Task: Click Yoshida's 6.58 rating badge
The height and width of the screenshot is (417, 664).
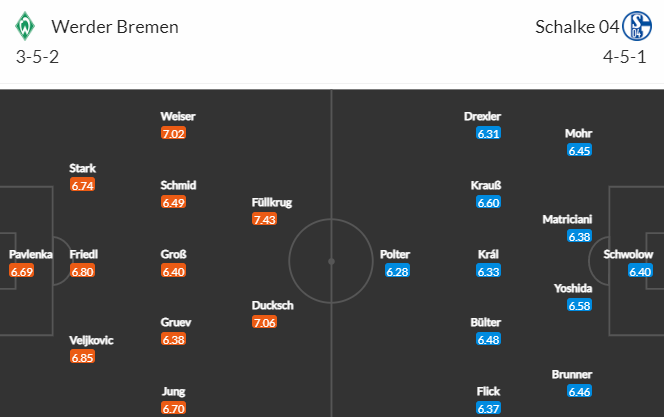Action: pos(579,305)
